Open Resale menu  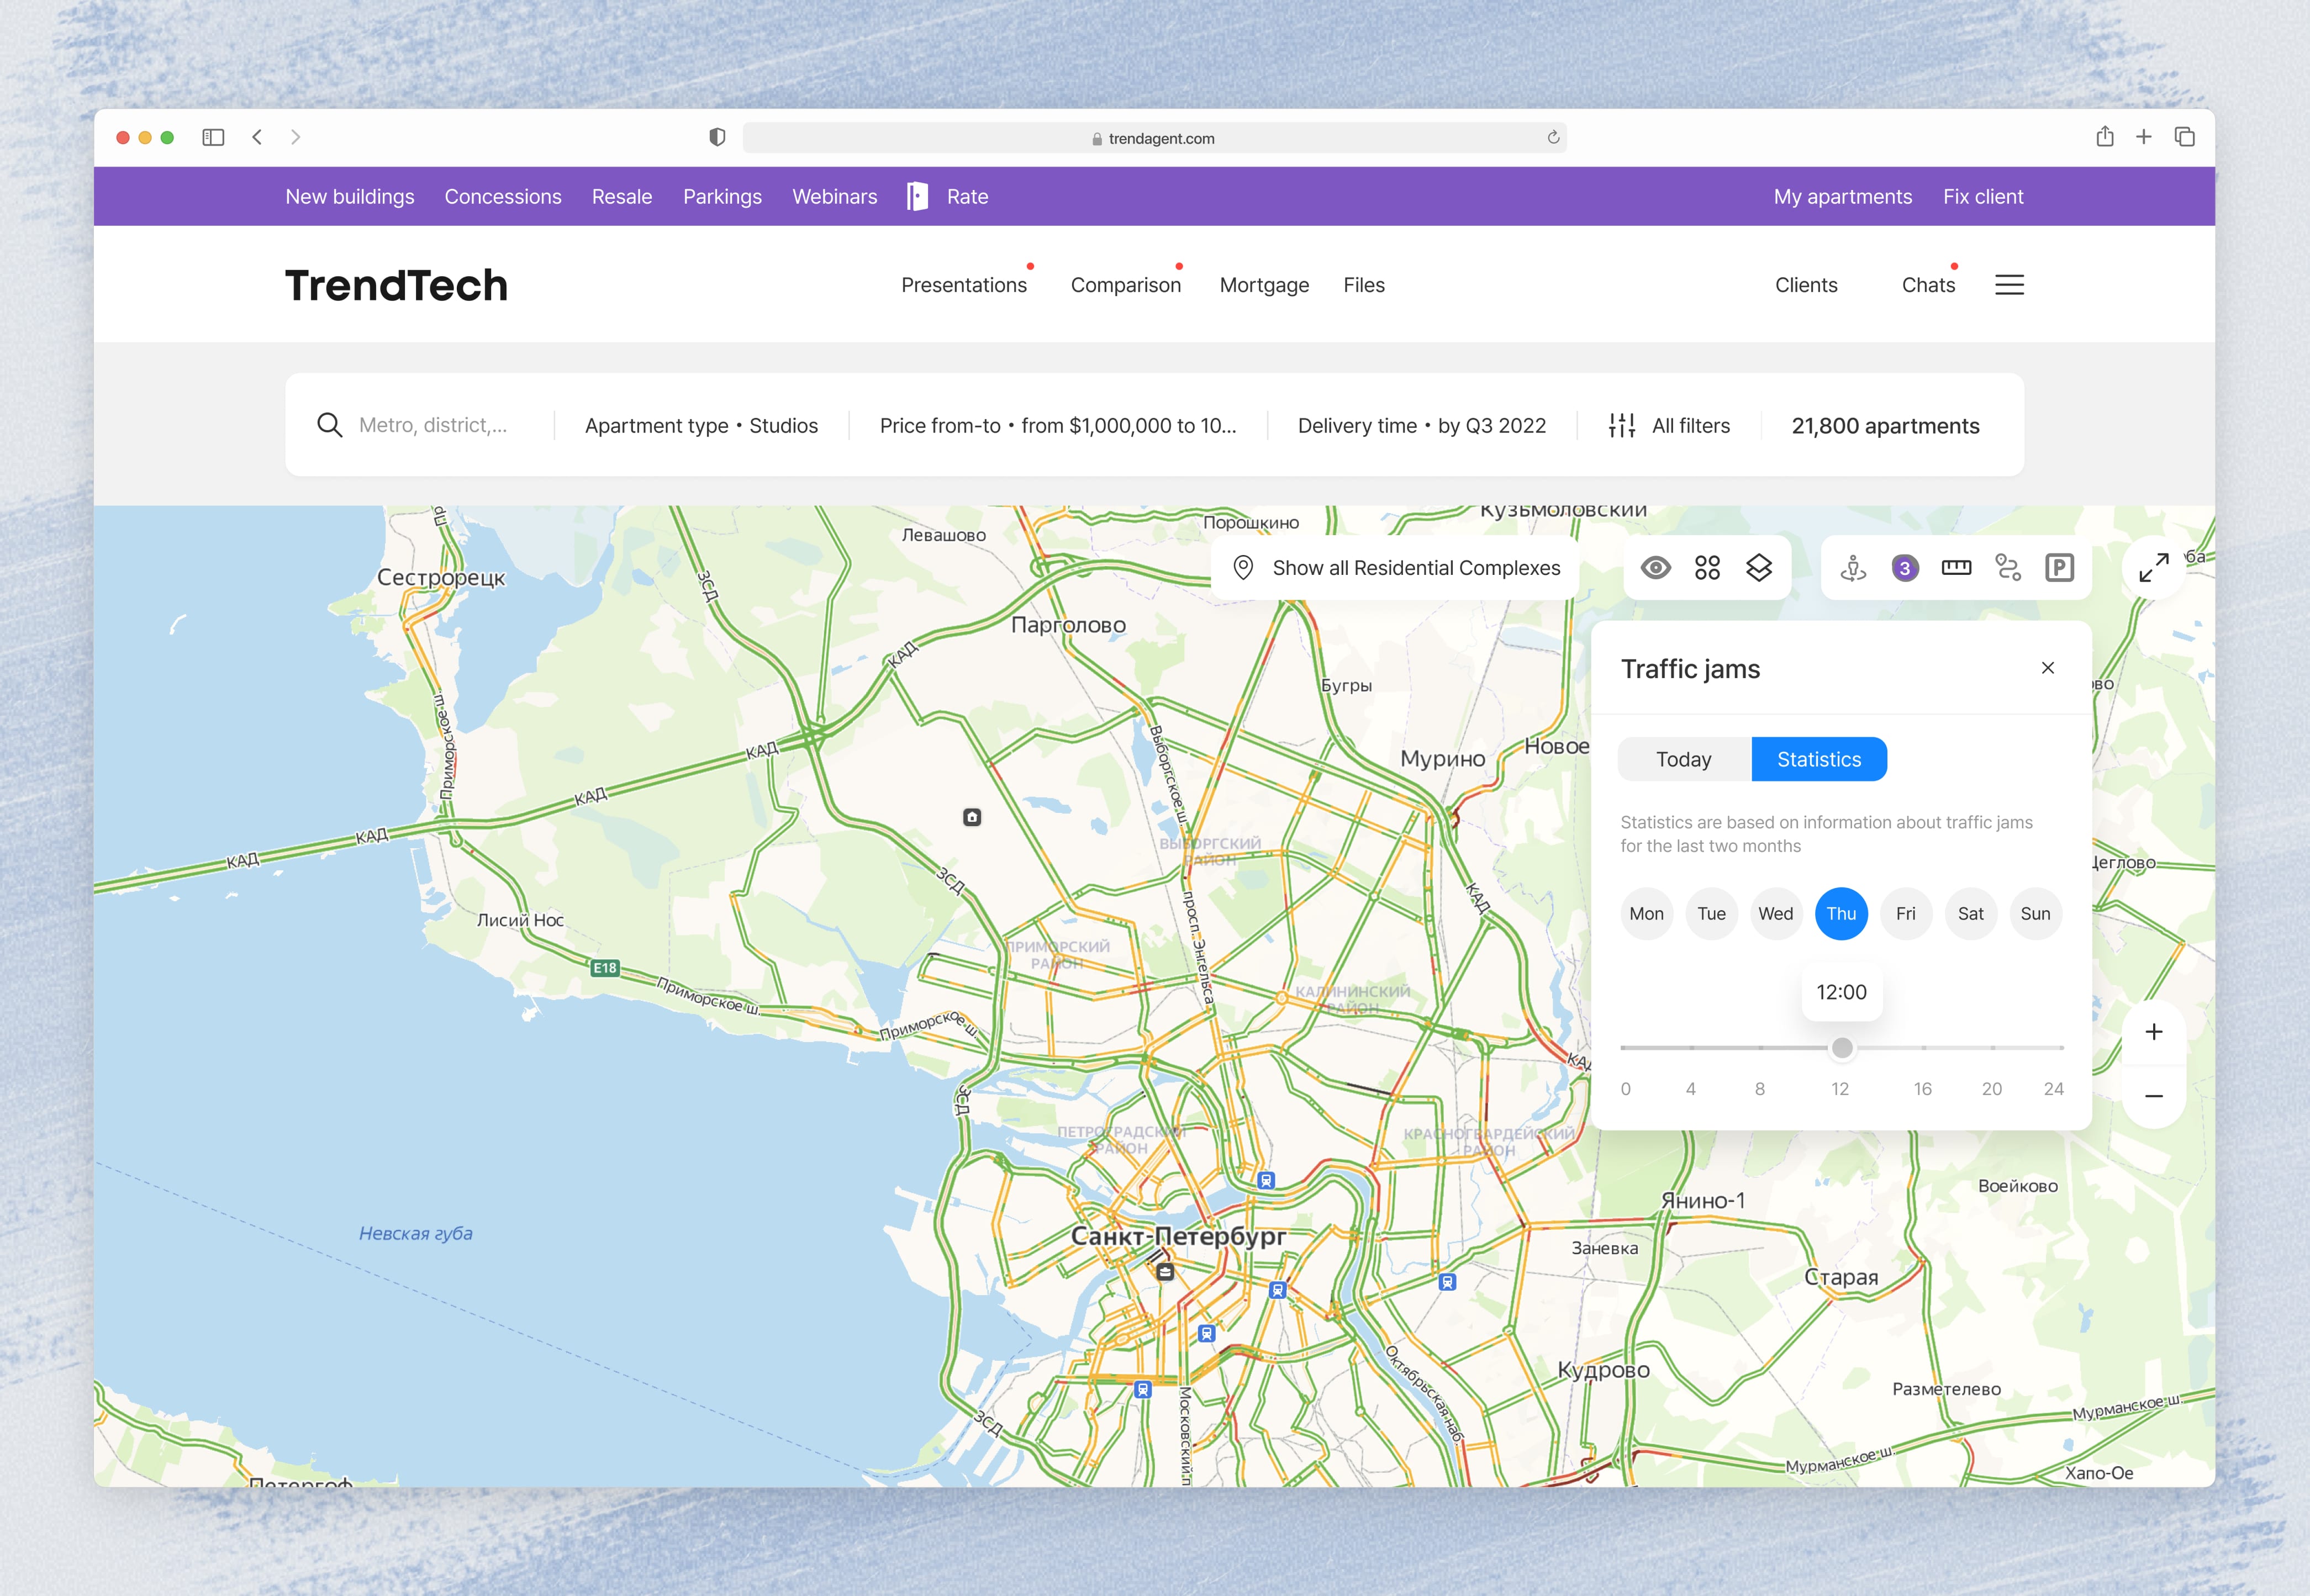coord(622,196)
